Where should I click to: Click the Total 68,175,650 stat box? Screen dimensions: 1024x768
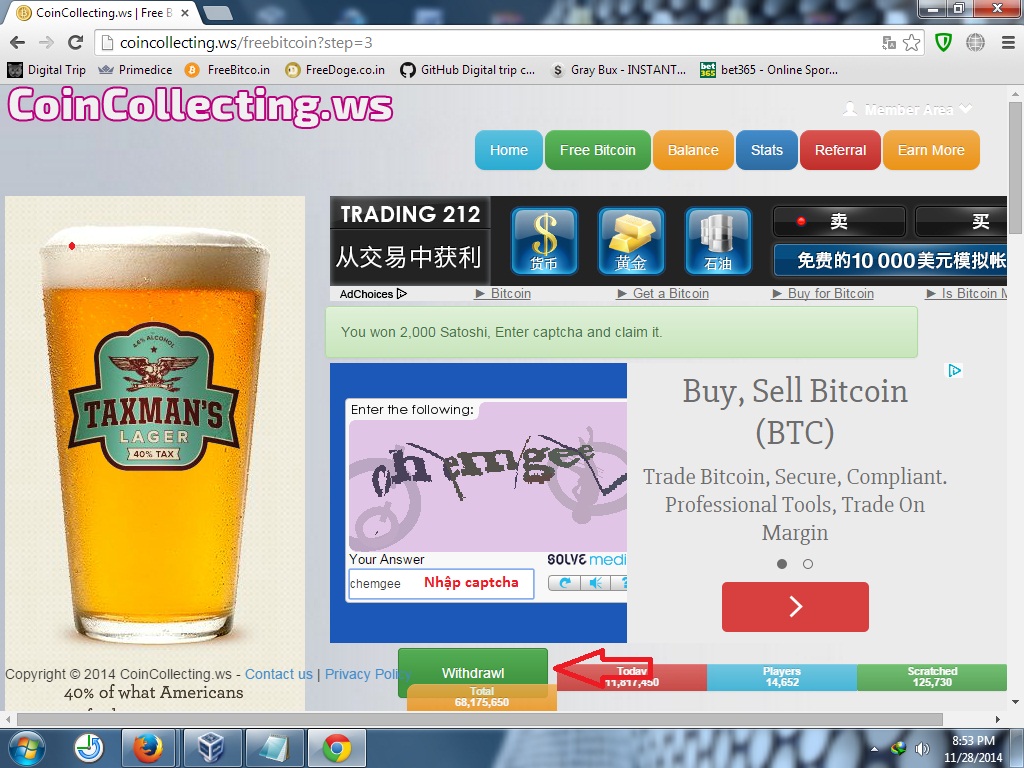pos(482,697)
